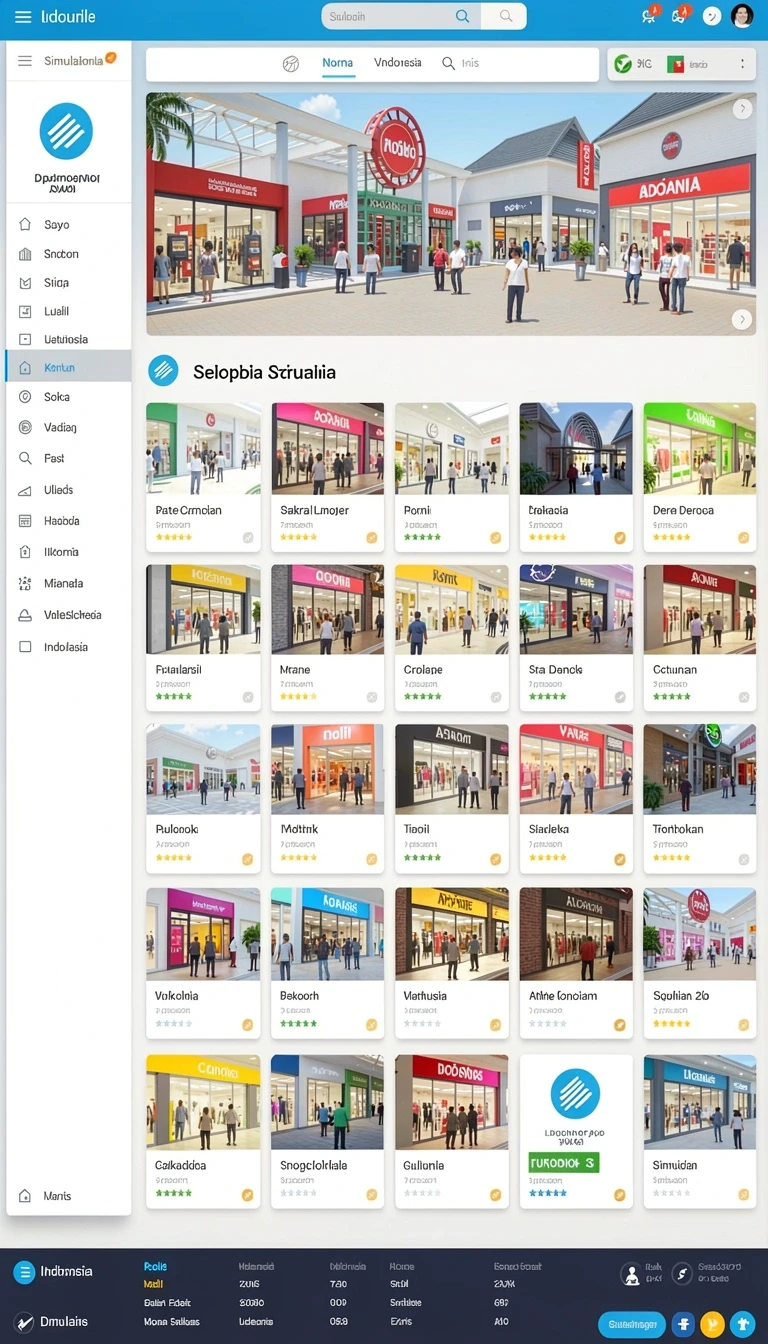Click the Ulieds sidebar icon

pyautogui.click(x=25, y=490)
